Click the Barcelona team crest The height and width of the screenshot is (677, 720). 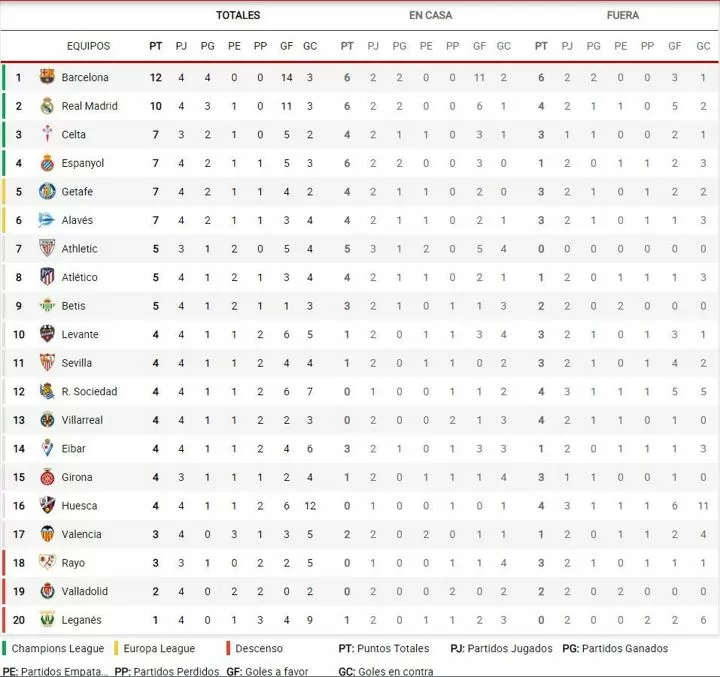point(47,77)
